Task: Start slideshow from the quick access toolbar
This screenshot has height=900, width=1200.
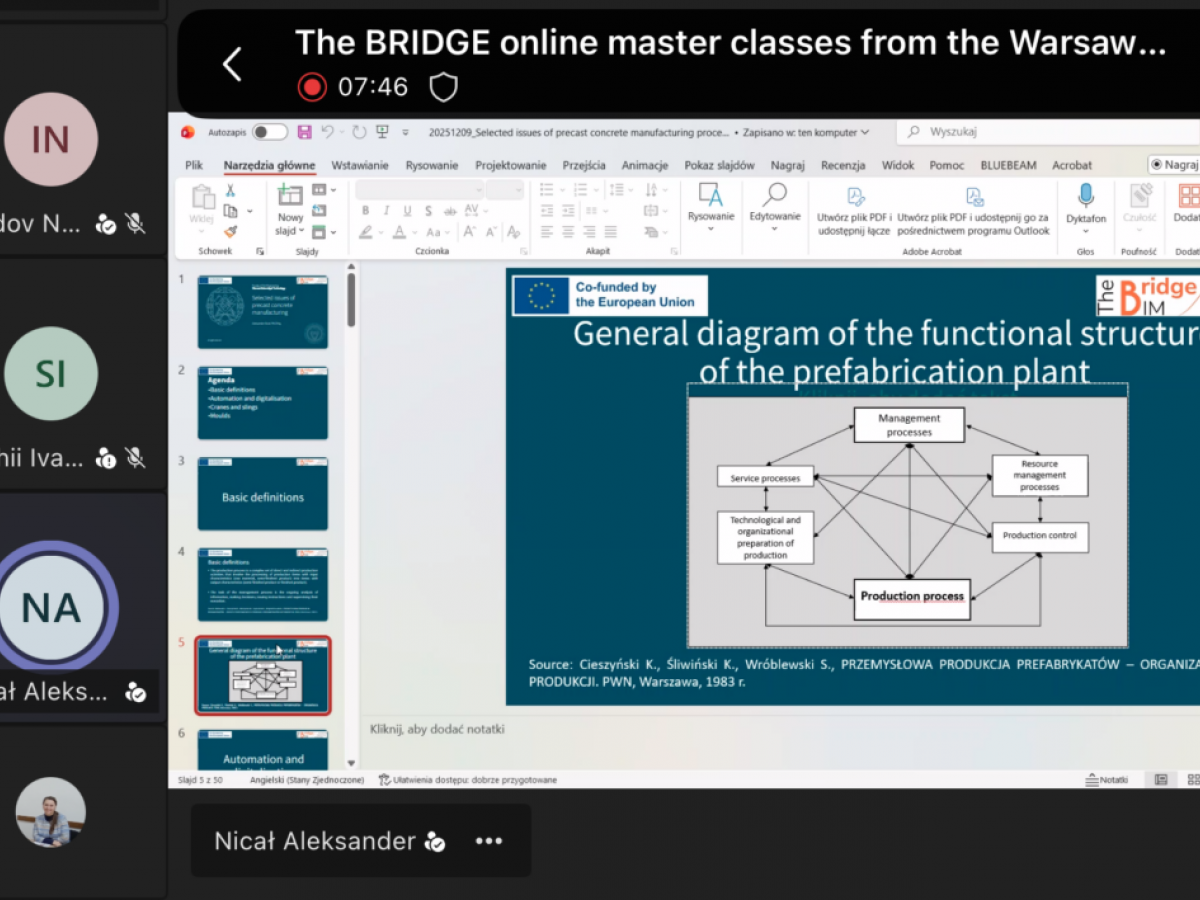Action: [382, 132]
